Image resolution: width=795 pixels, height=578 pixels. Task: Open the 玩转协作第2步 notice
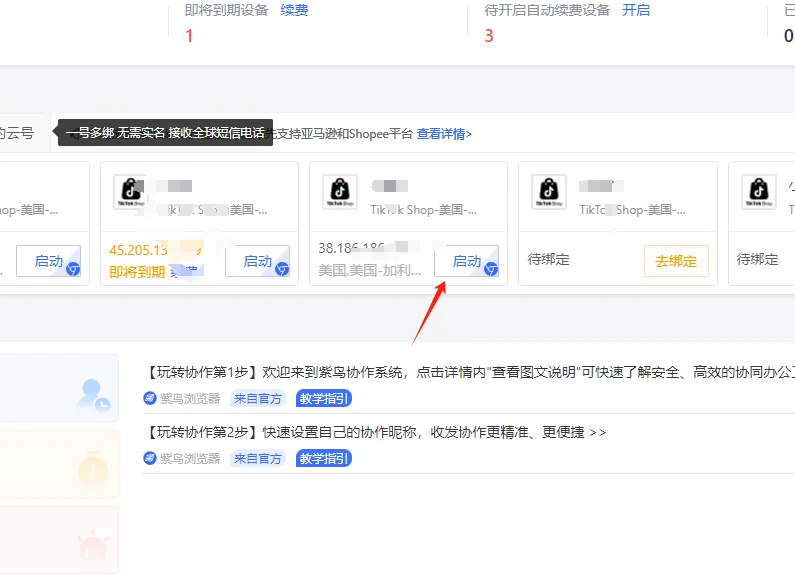tap(375, 432)
